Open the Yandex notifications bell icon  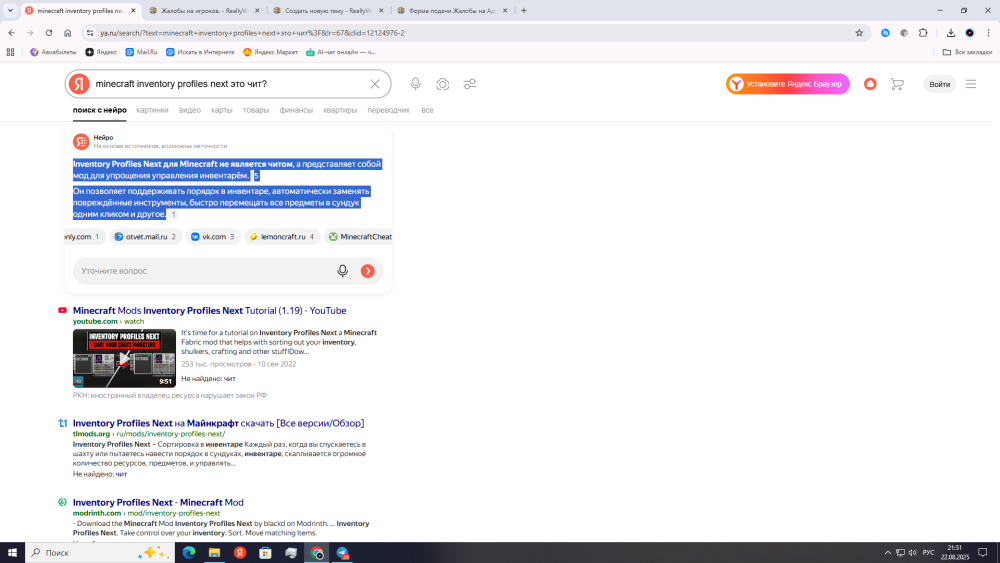click(870, 84)
